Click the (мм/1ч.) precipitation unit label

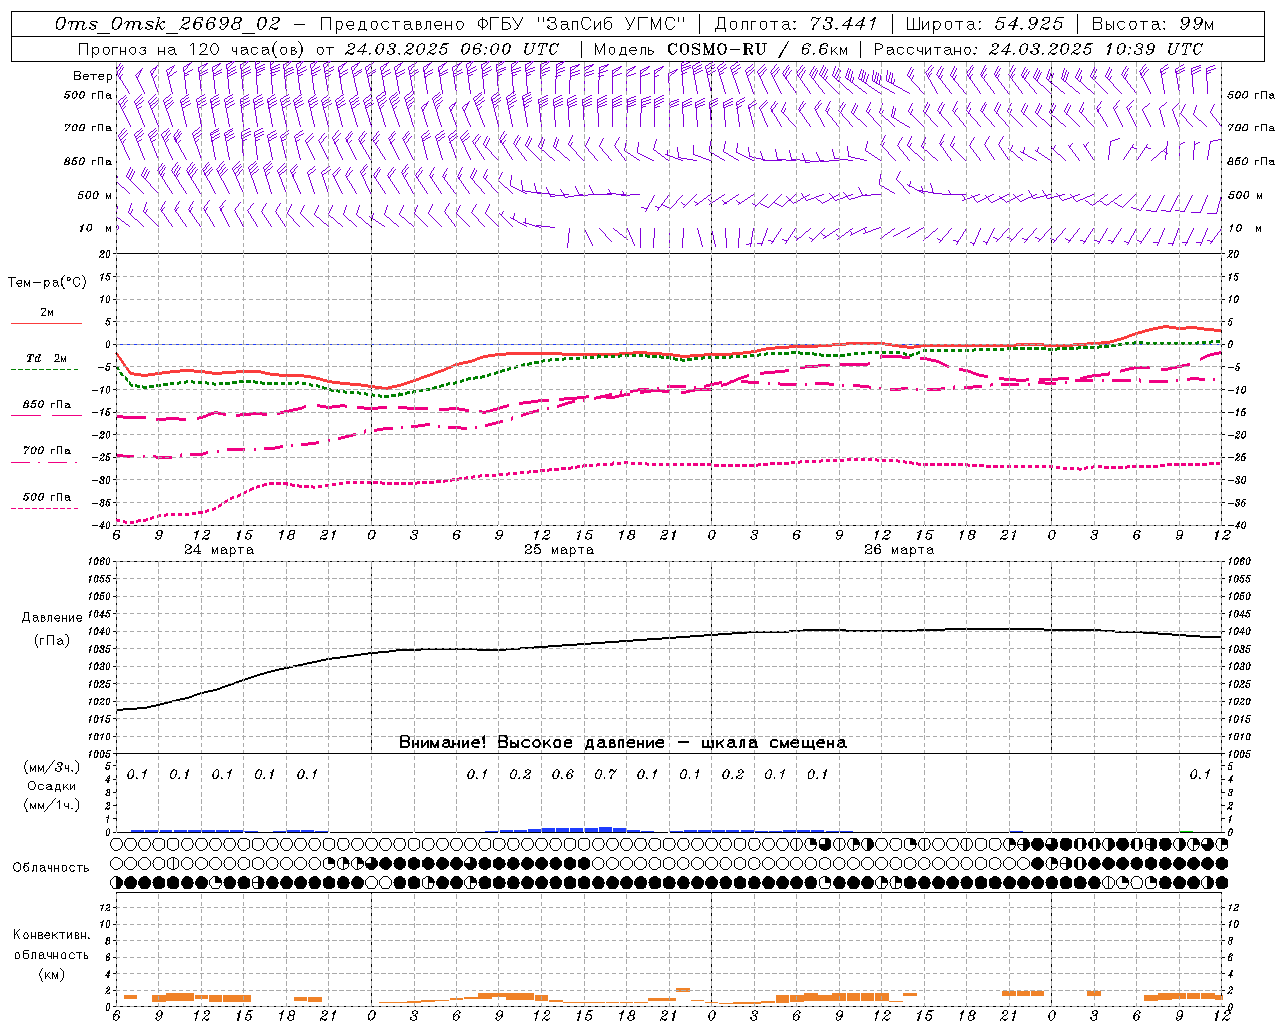(x=52, y=805)
